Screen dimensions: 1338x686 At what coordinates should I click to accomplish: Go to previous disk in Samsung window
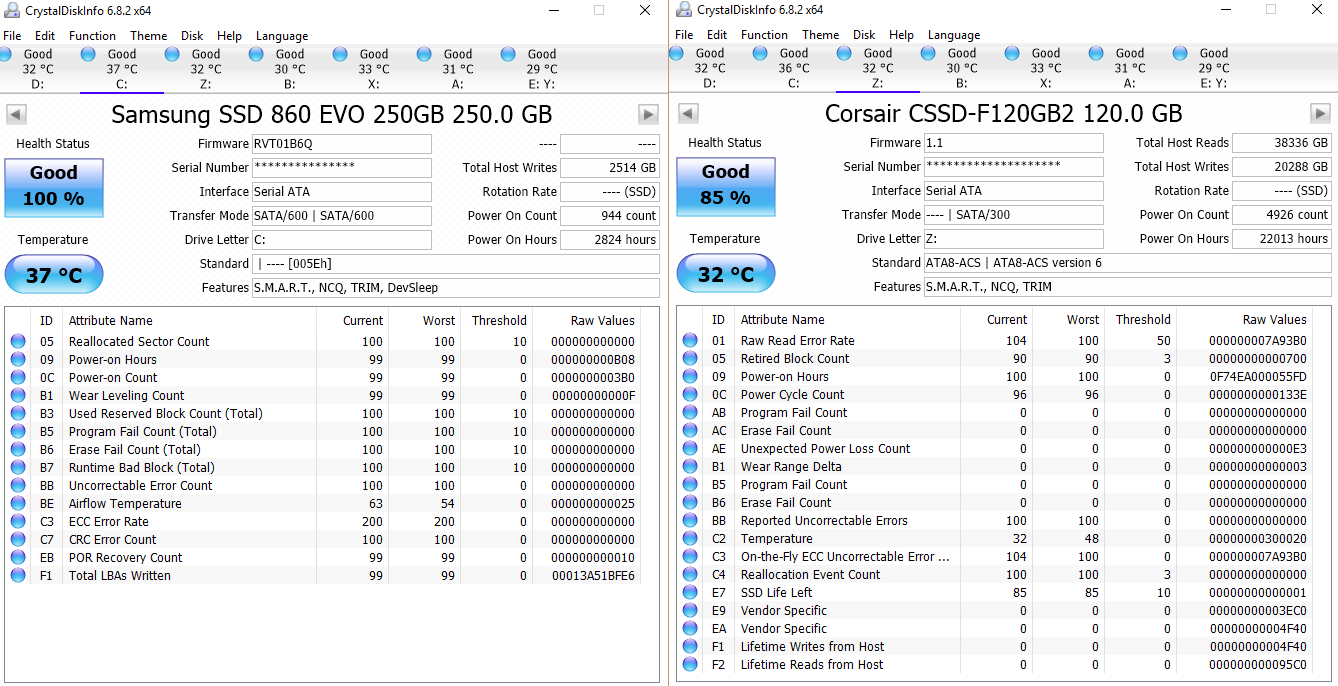click(x=16, y=114)
